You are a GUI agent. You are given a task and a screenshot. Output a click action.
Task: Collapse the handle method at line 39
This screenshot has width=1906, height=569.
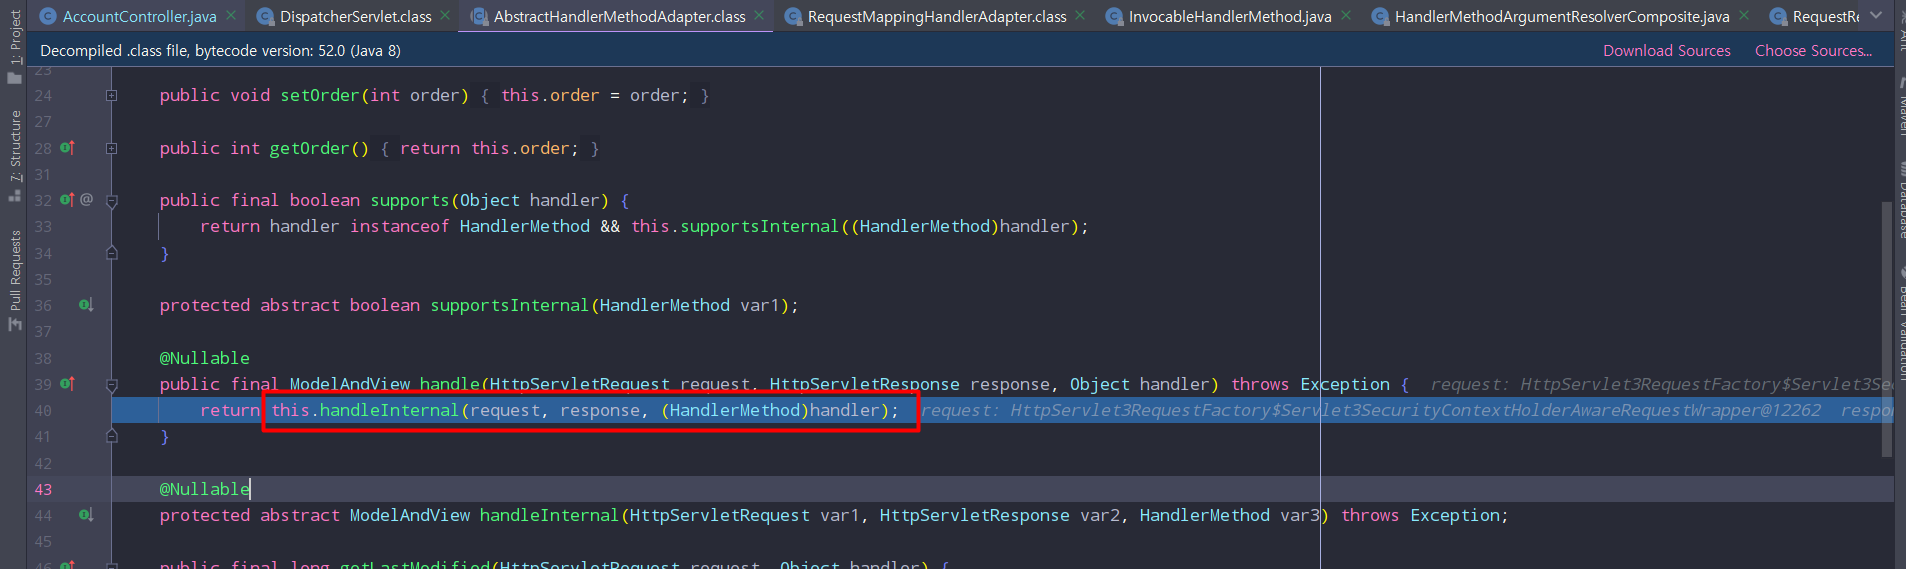coord(112,385)
